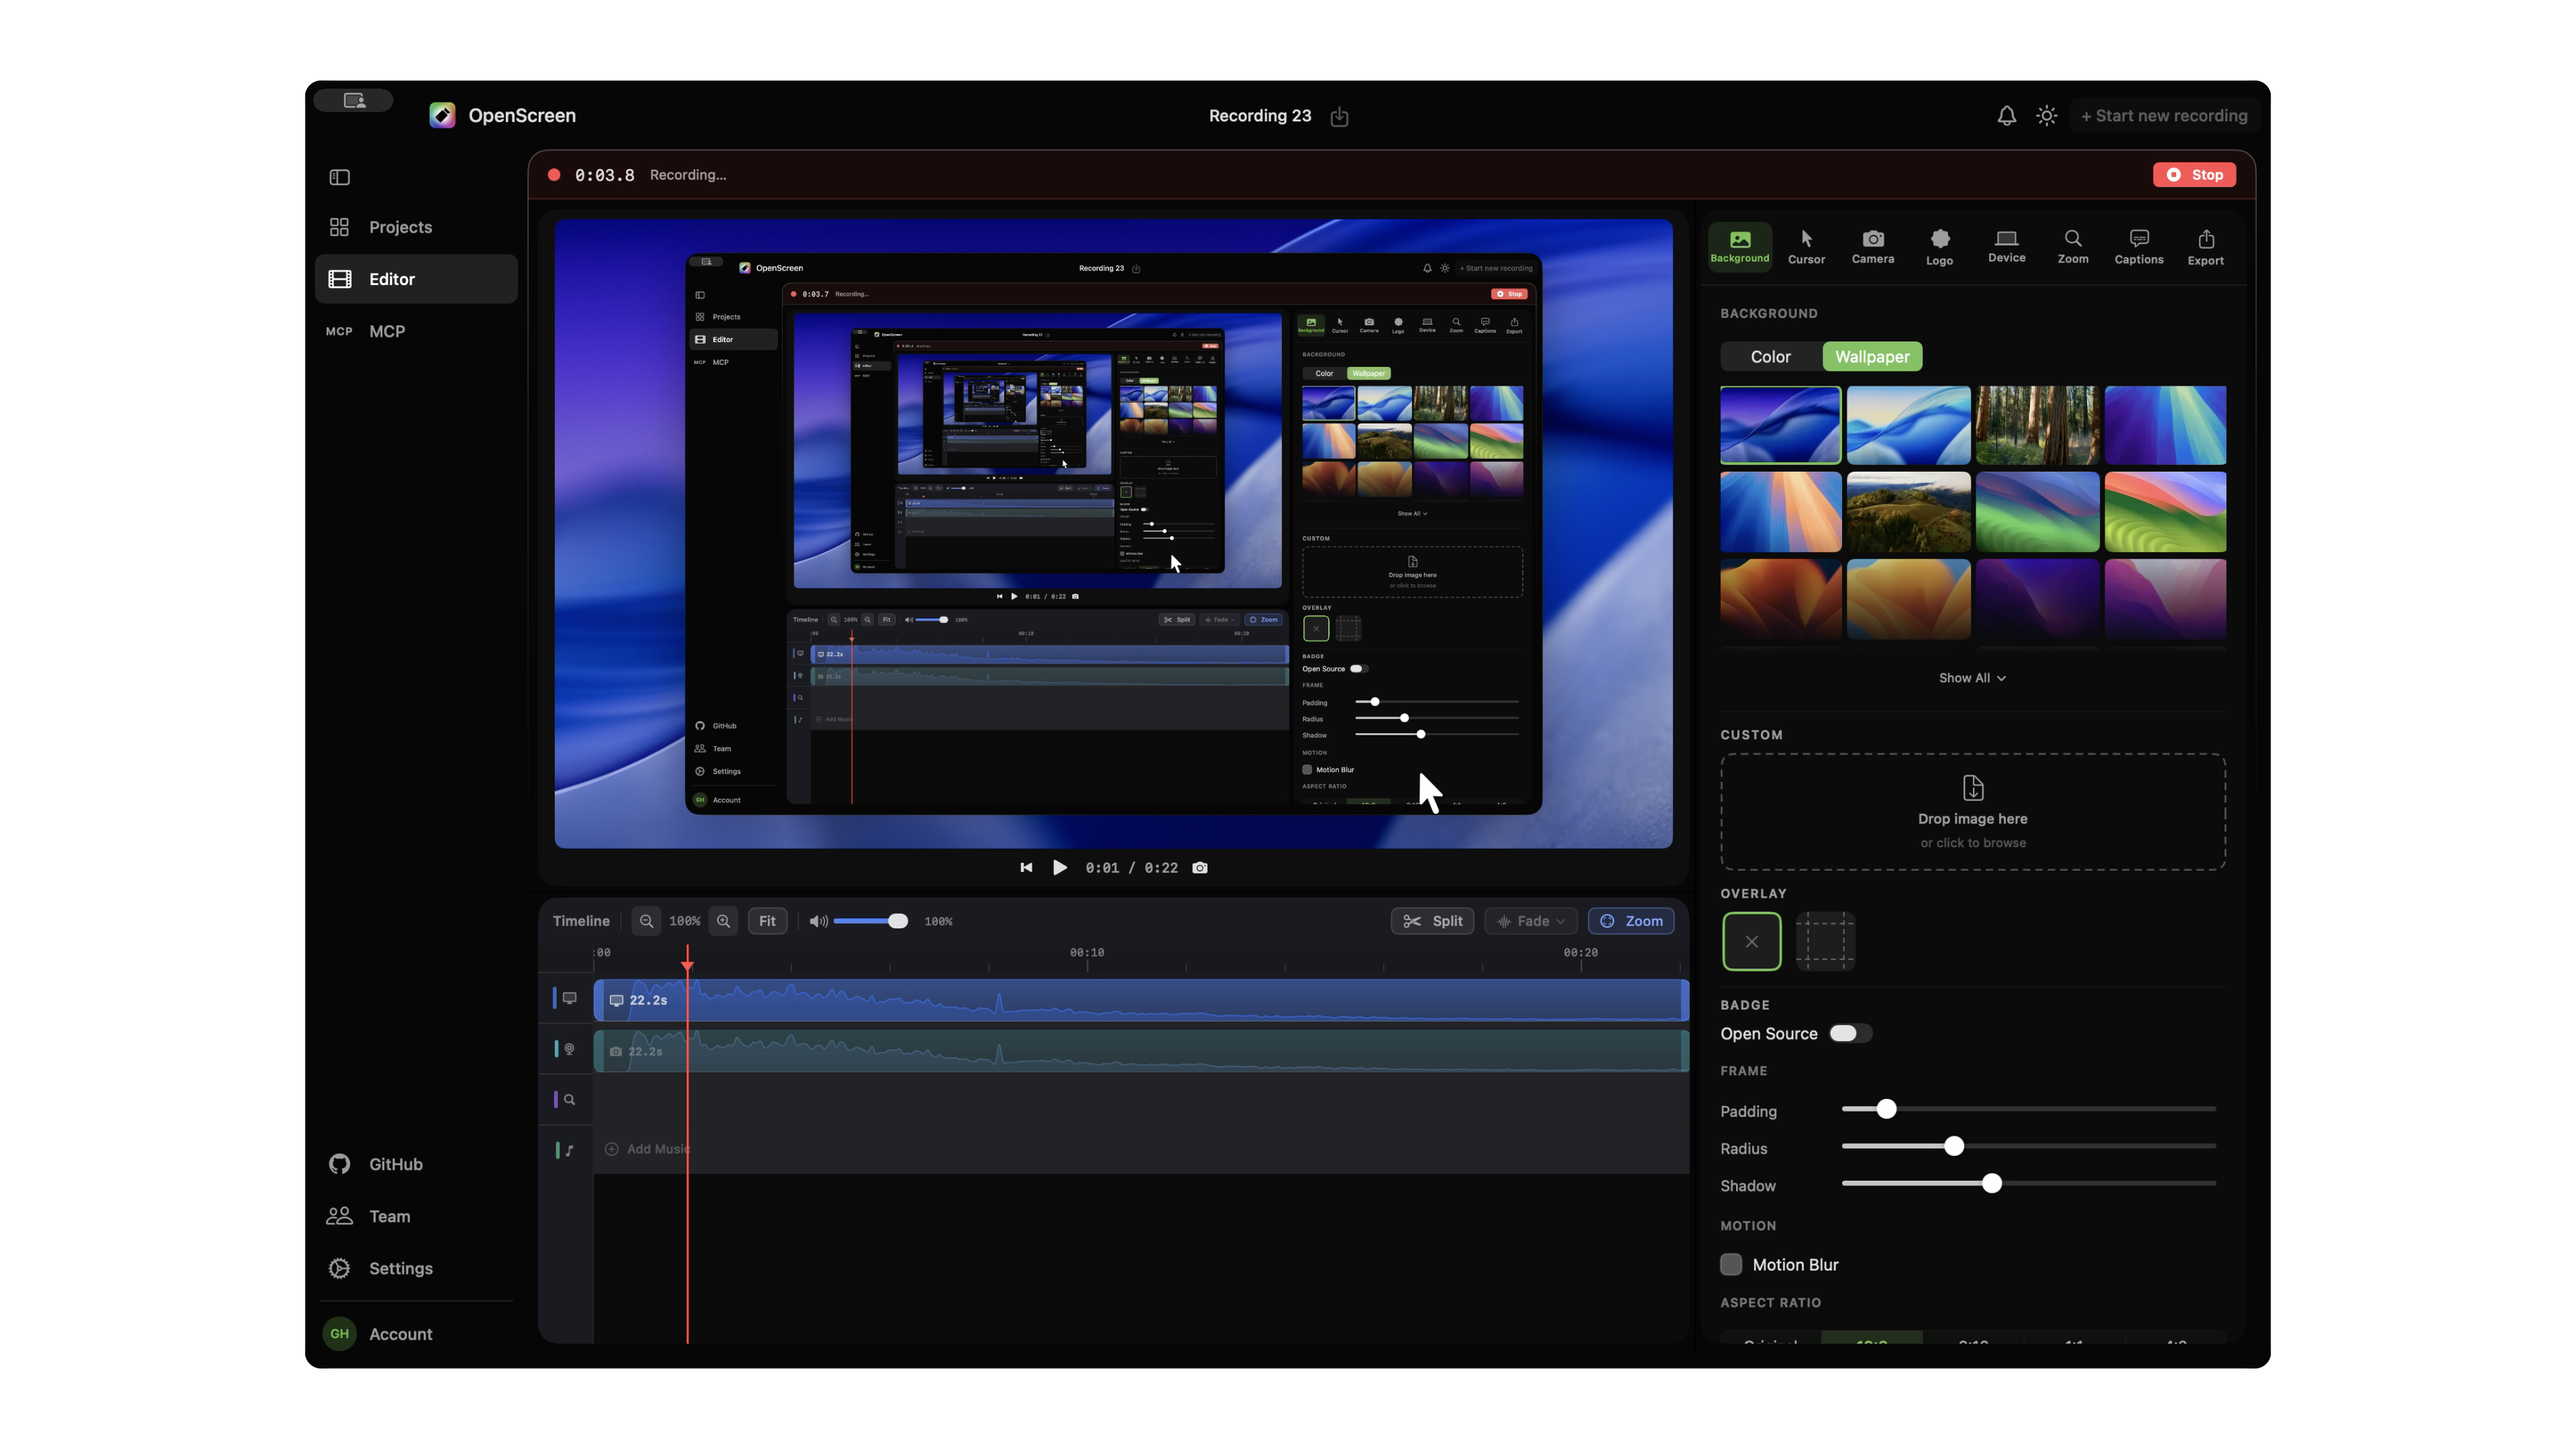Skip back to start of video
The width and height of the screenshot is (2576, 1449).
(x=1026, y=868)
